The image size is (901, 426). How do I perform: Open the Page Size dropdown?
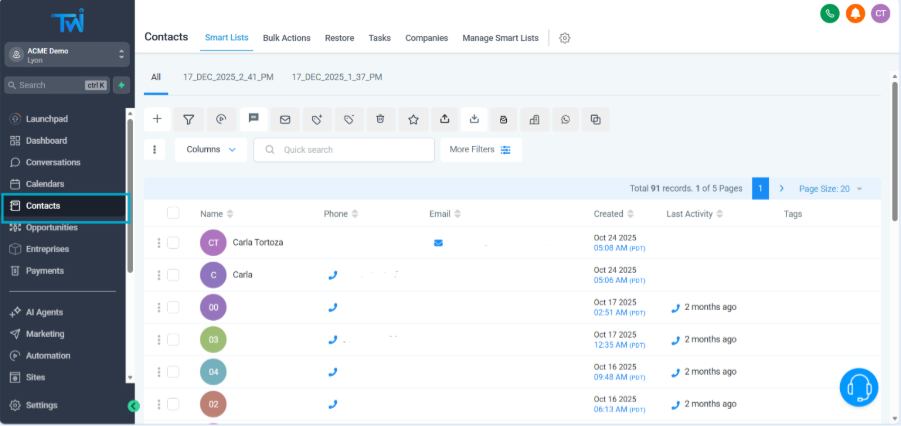pyautogui.click(x=830, y=188)
